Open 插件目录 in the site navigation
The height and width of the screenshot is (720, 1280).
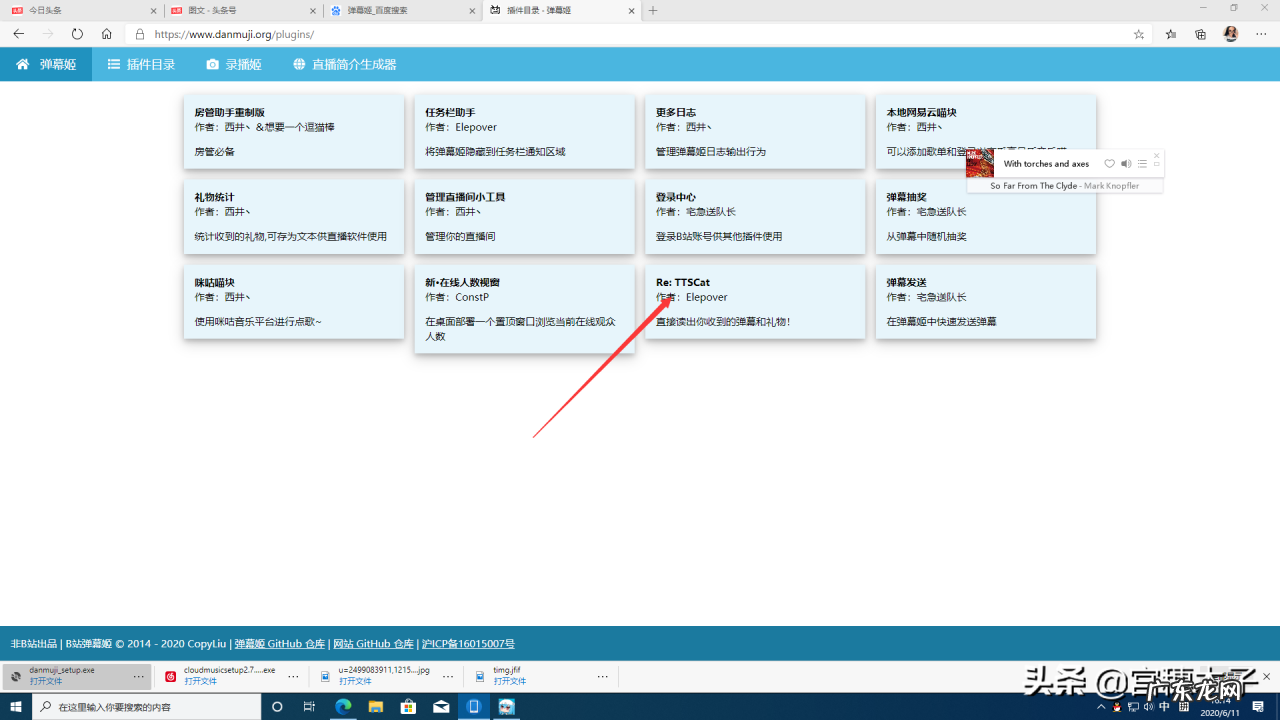point(141,64)
